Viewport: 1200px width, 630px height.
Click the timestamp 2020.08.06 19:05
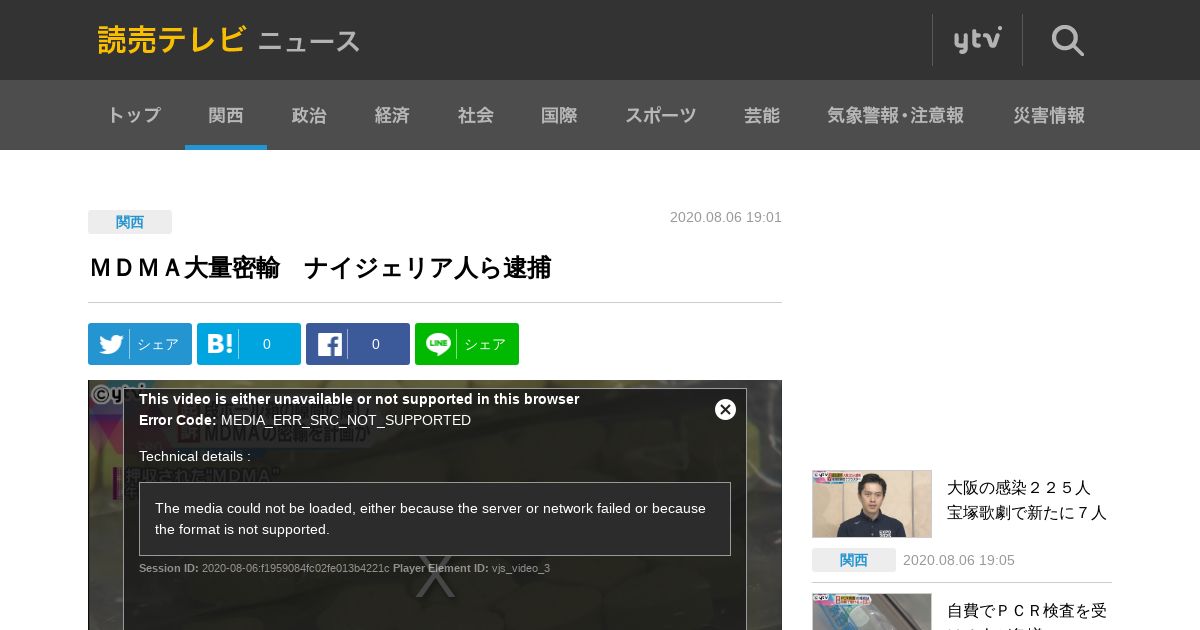[x=959, y=560]
